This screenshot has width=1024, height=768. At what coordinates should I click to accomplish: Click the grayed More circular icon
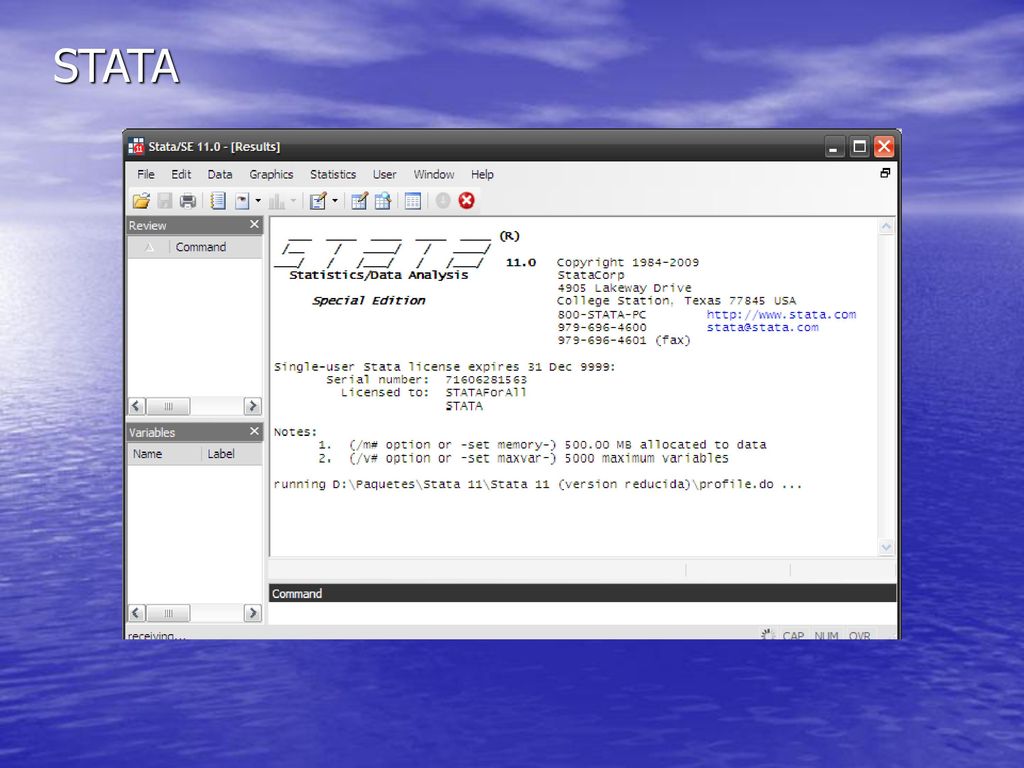click(x=443, y=201)
